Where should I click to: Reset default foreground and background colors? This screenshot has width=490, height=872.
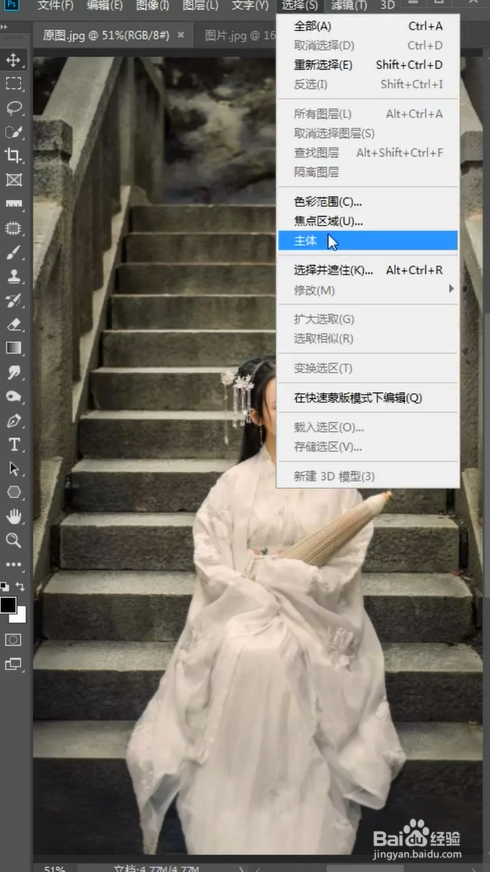[x=4, y=587]
